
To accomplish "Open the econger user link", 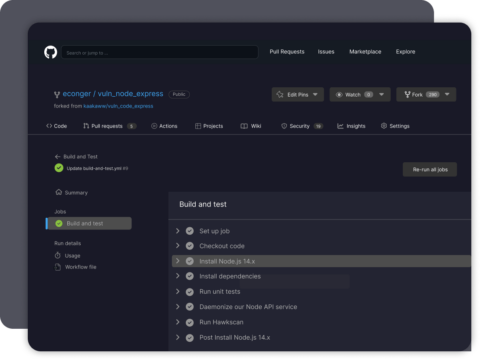I will pos(77,94).
